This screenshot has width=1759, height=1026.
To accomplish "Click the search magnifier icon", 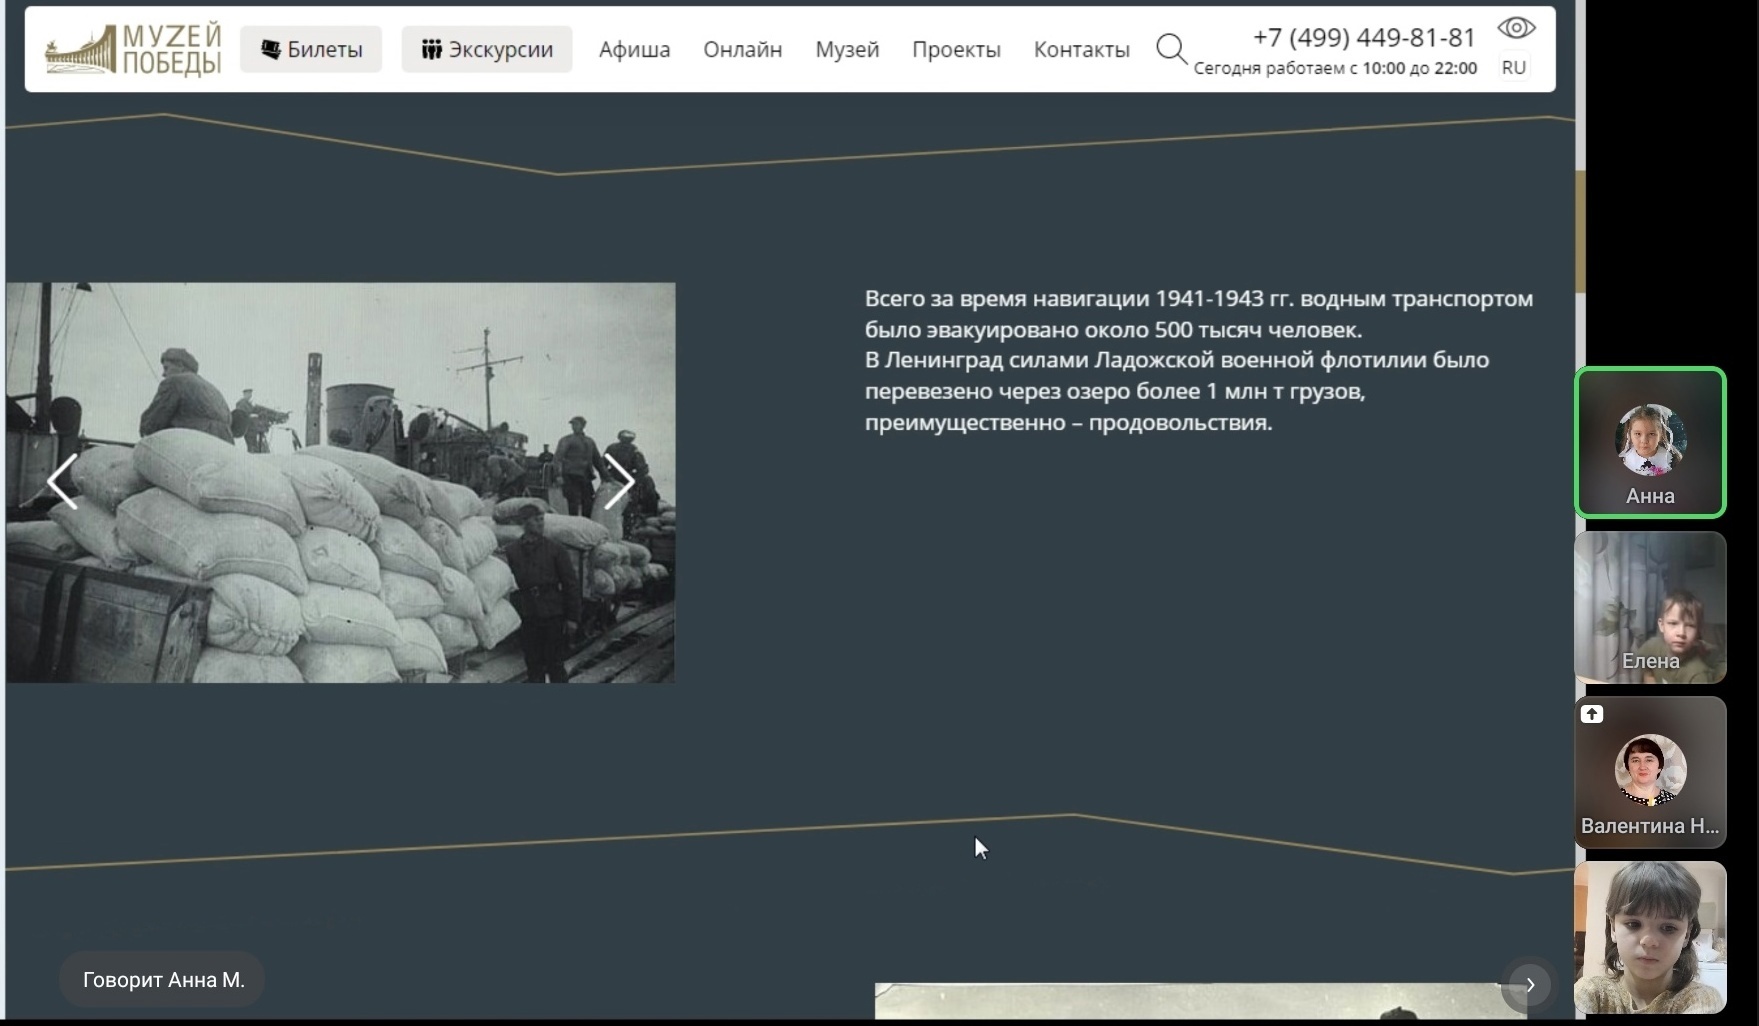I will pos(1171,49).
